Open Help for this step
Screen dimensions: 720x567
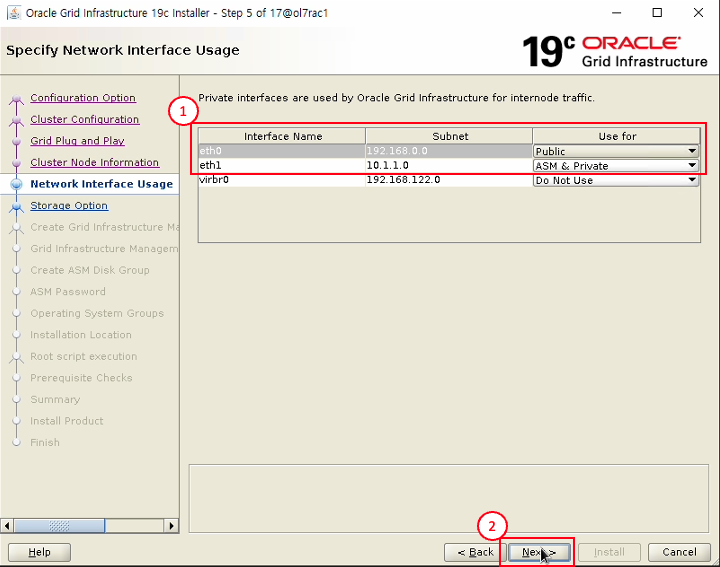coord(39,552)
